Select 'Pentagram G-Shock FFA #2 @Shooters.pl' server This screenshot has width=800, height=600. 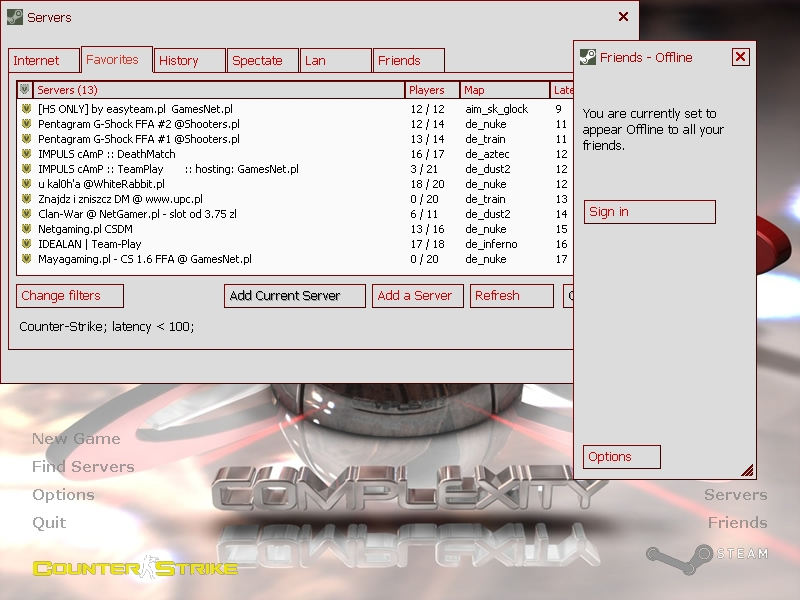[x=295, y=124]
